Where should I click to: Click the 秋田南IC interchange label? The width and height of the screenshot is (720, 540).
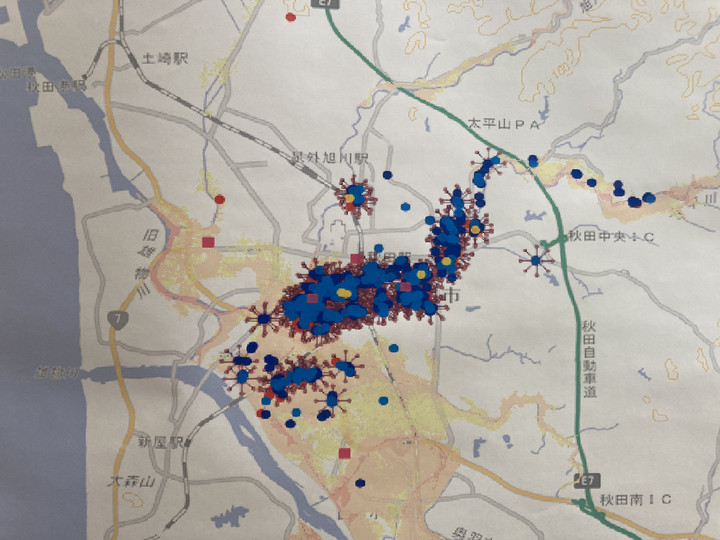631,498
